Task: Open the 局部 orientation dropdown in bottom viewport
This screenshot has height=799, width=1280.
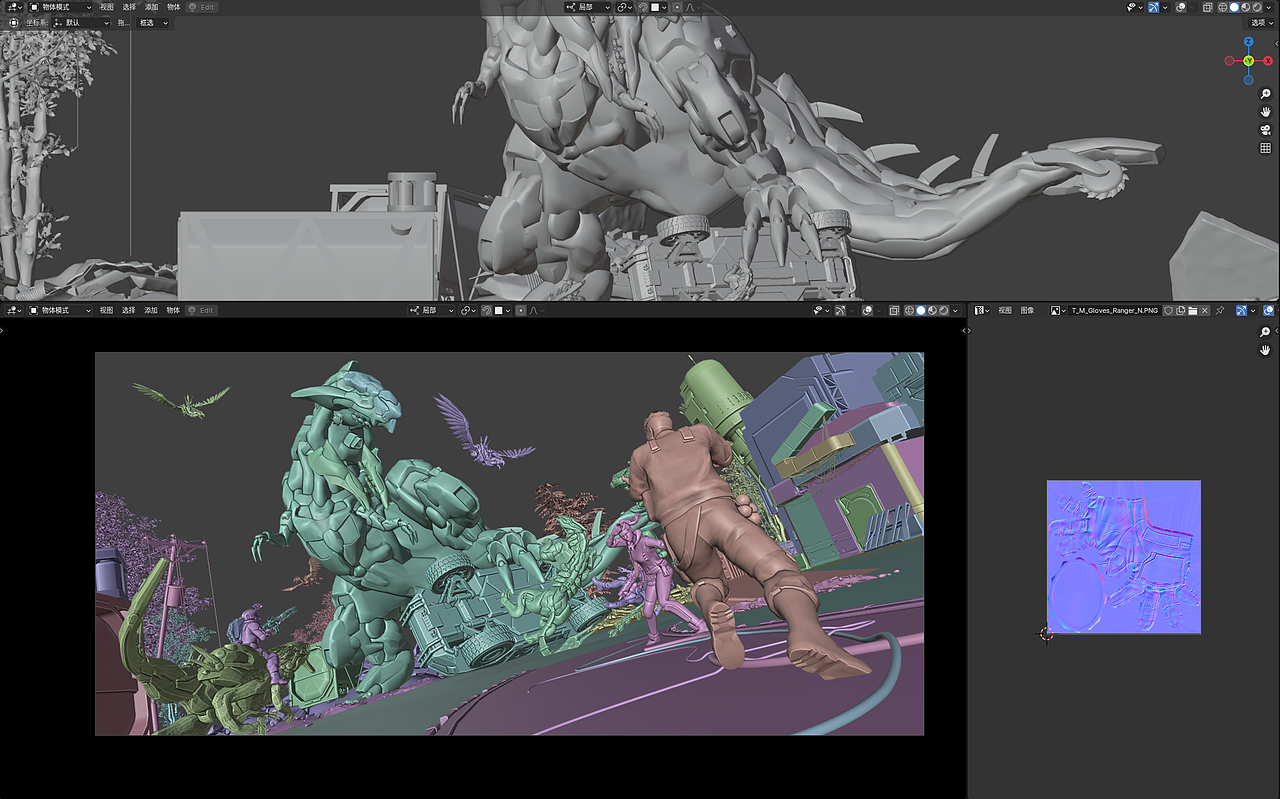Action: 432,310
